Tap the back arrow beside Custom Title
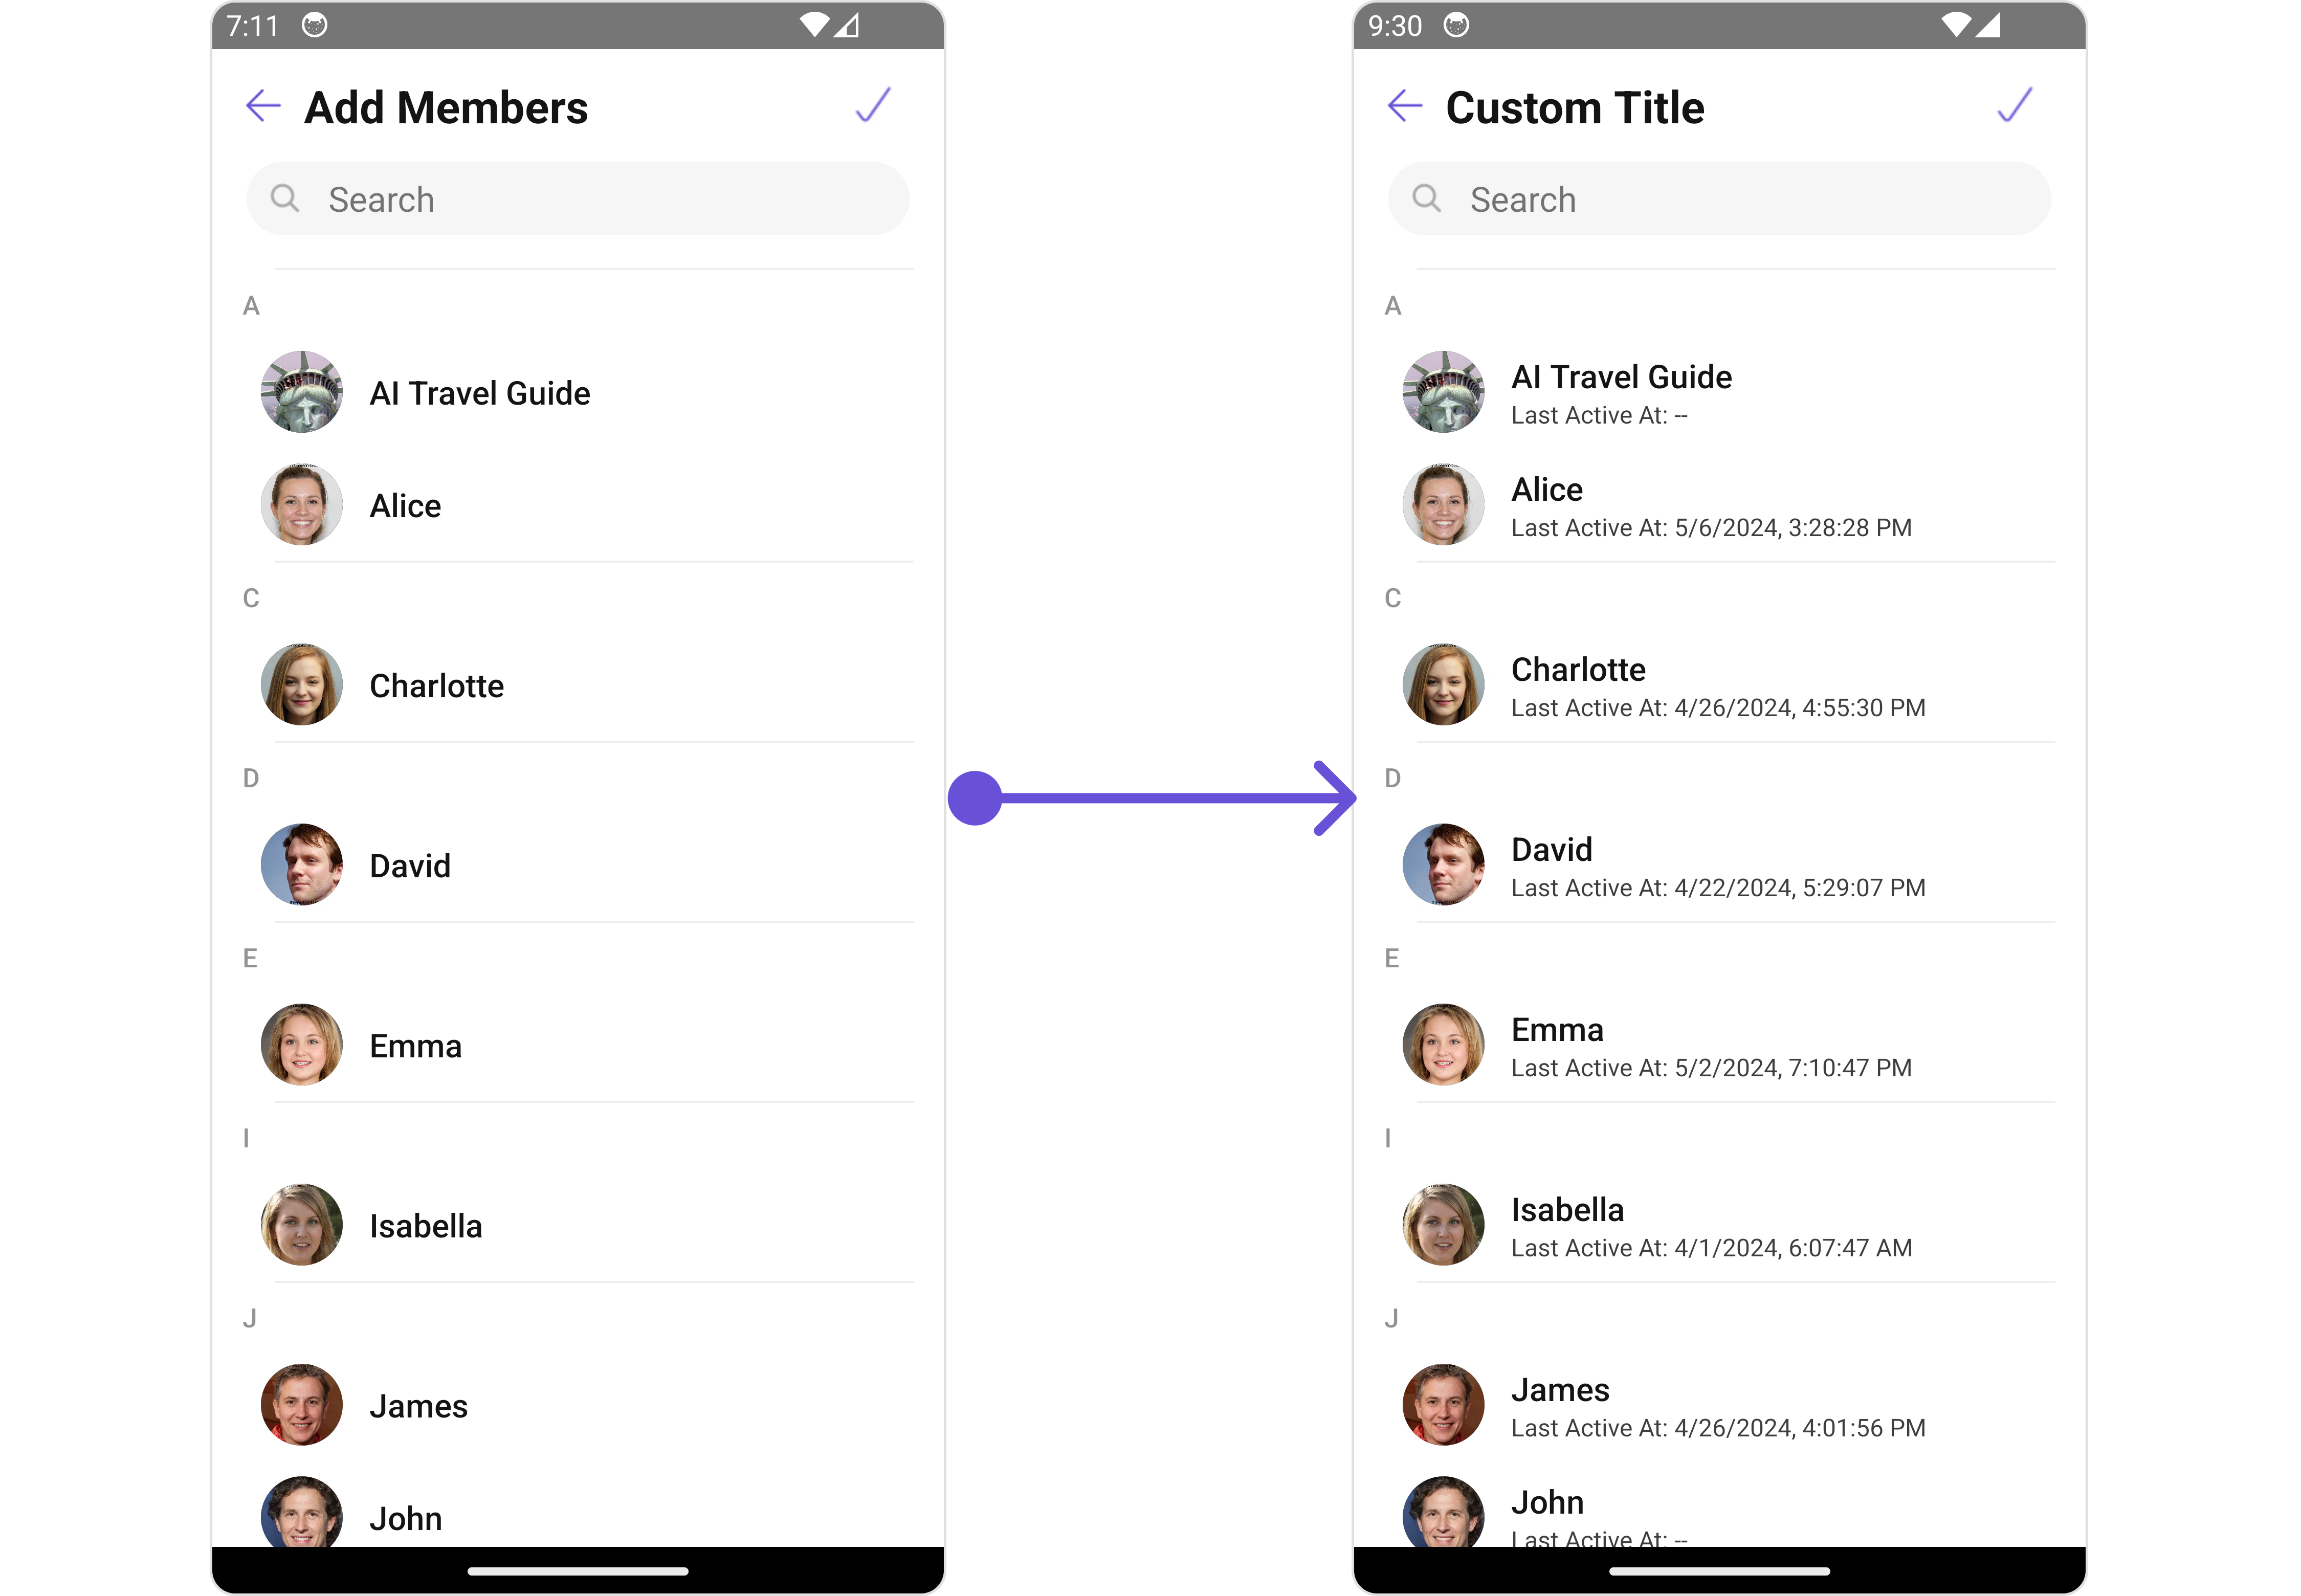Viewport: 2301px width, 1596px height. pos(1404,105)
